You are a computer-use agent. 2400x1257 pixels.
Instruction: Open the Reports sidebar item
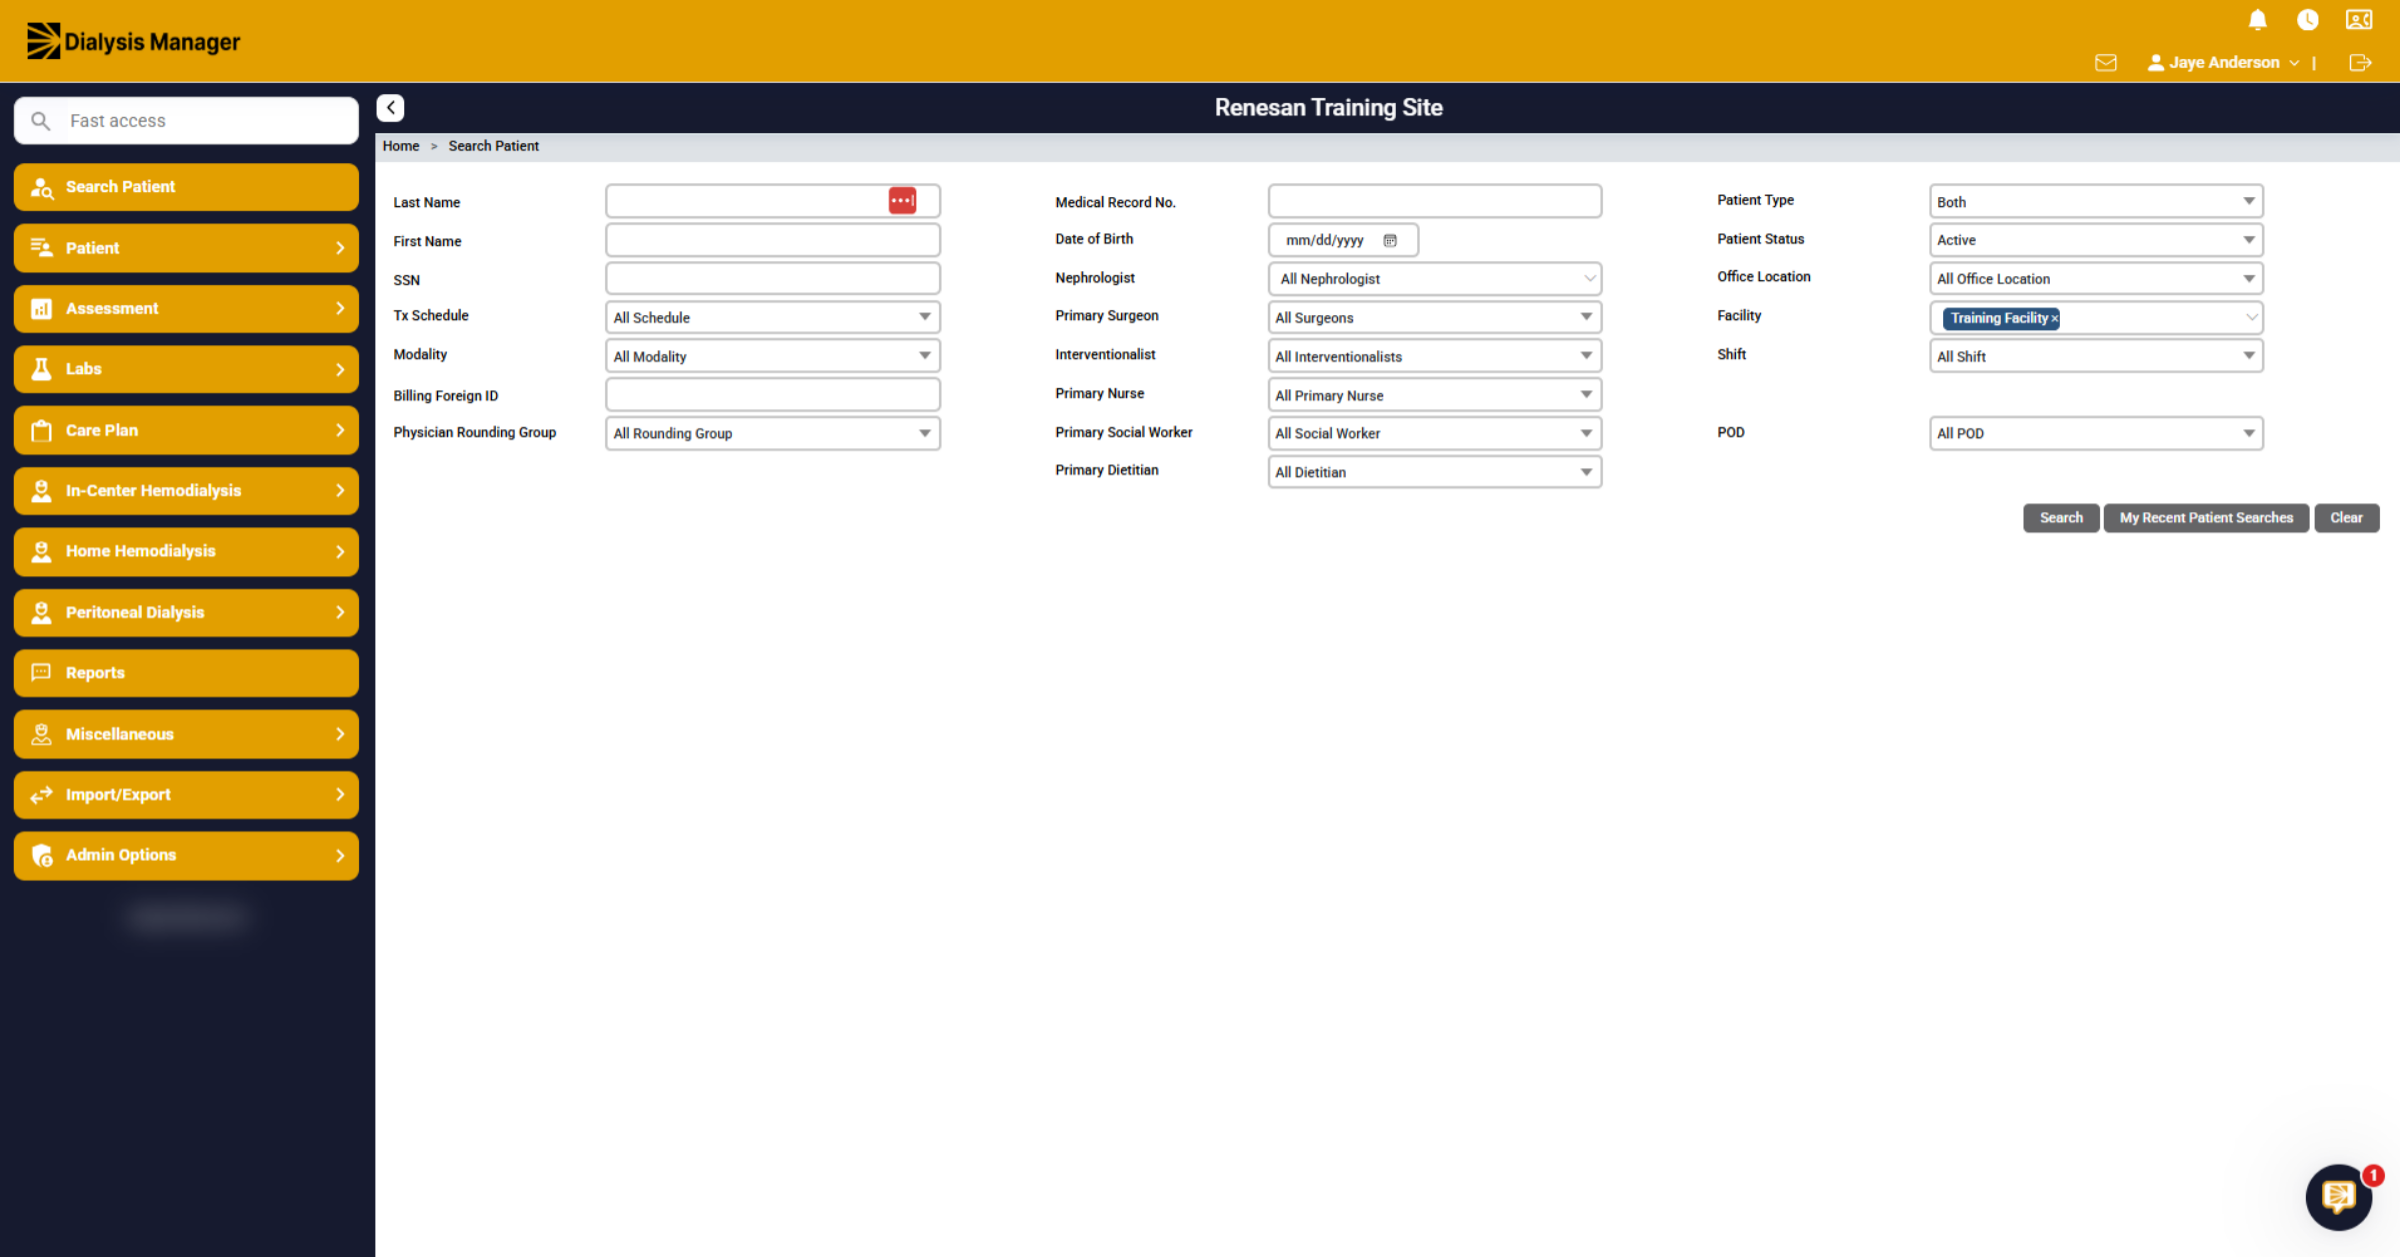pos(186,673)
